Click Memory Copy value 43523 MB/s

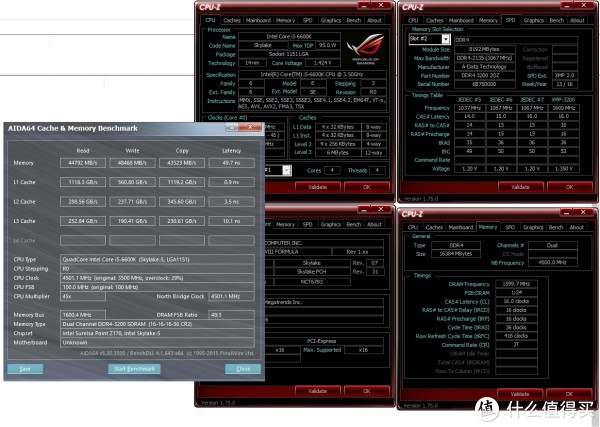tap(182, 163)
